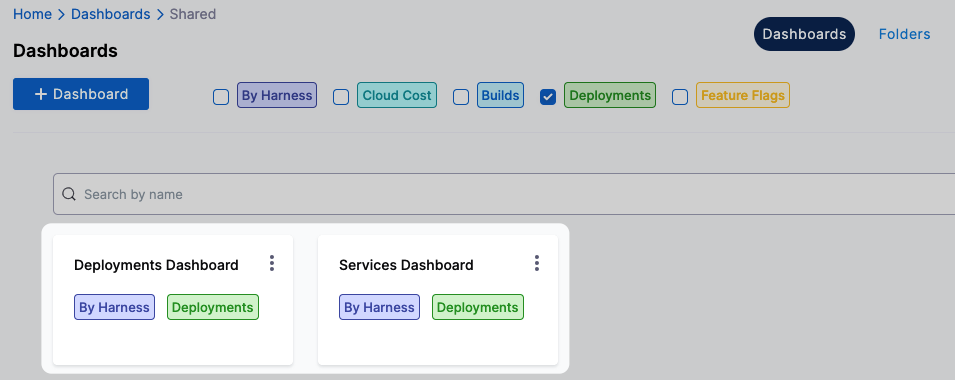Select the Dashboards tab
The image size is (955, 380).
(804, 34)
